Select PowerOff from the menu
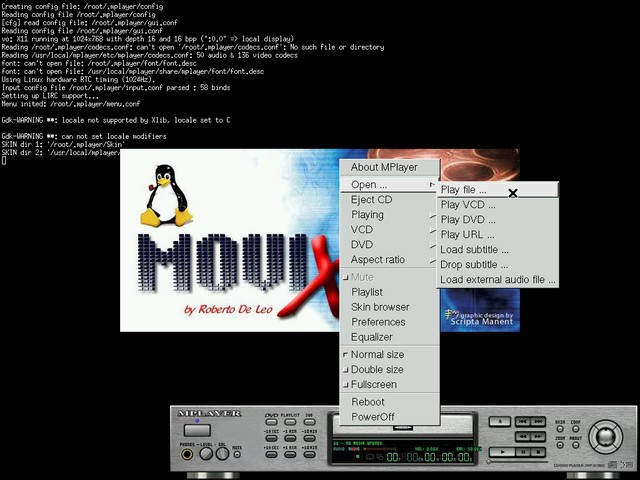Screen dimensions: 640x480 (389, 417)
